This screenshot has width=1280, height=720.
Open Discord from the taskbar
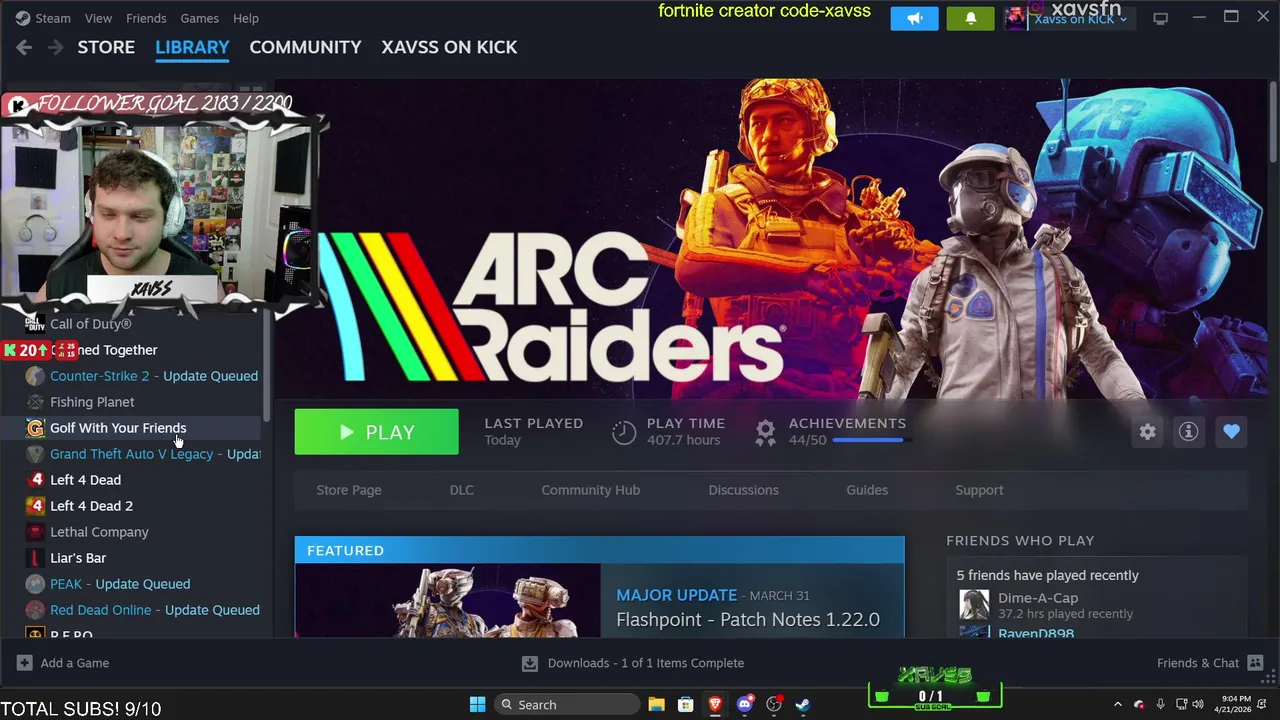coord(744,704)
